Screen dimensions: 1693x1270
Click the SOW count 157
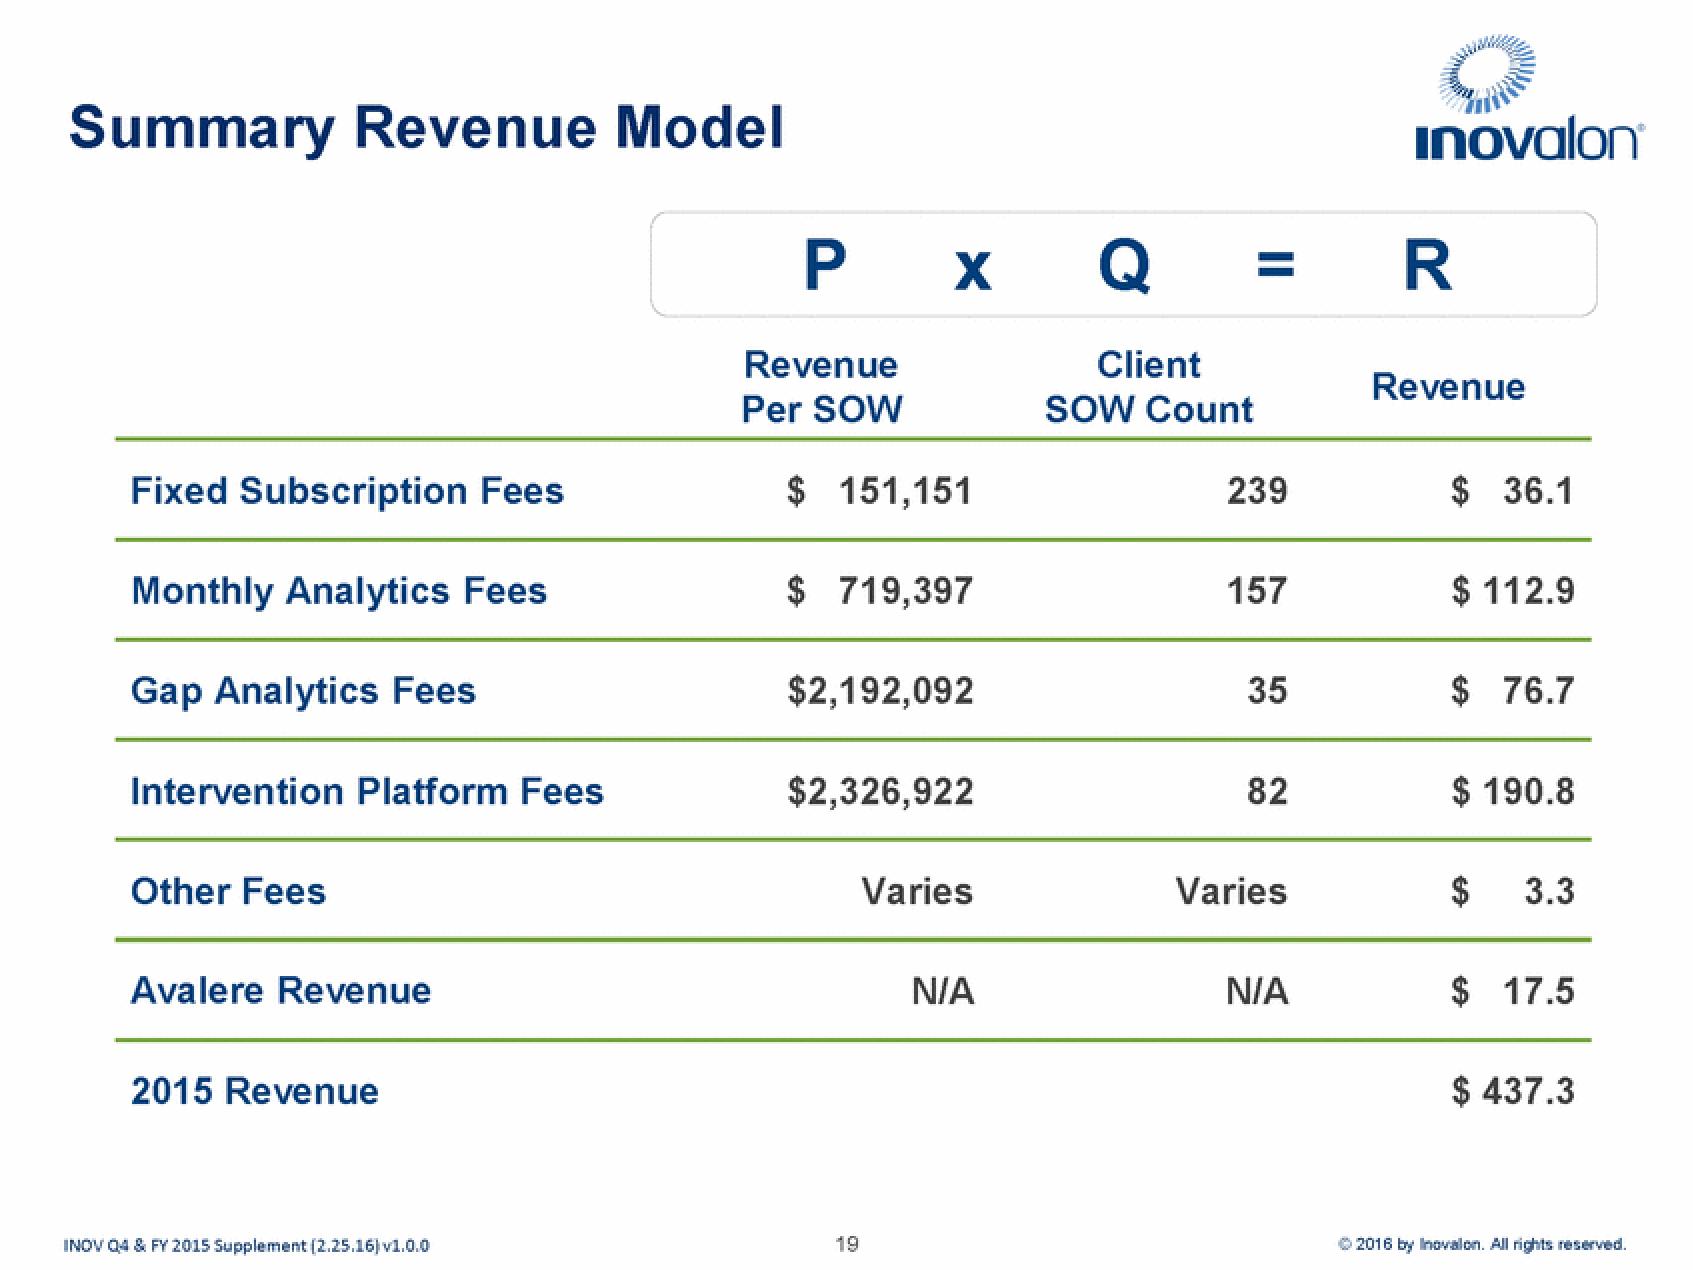[1257, 591]
